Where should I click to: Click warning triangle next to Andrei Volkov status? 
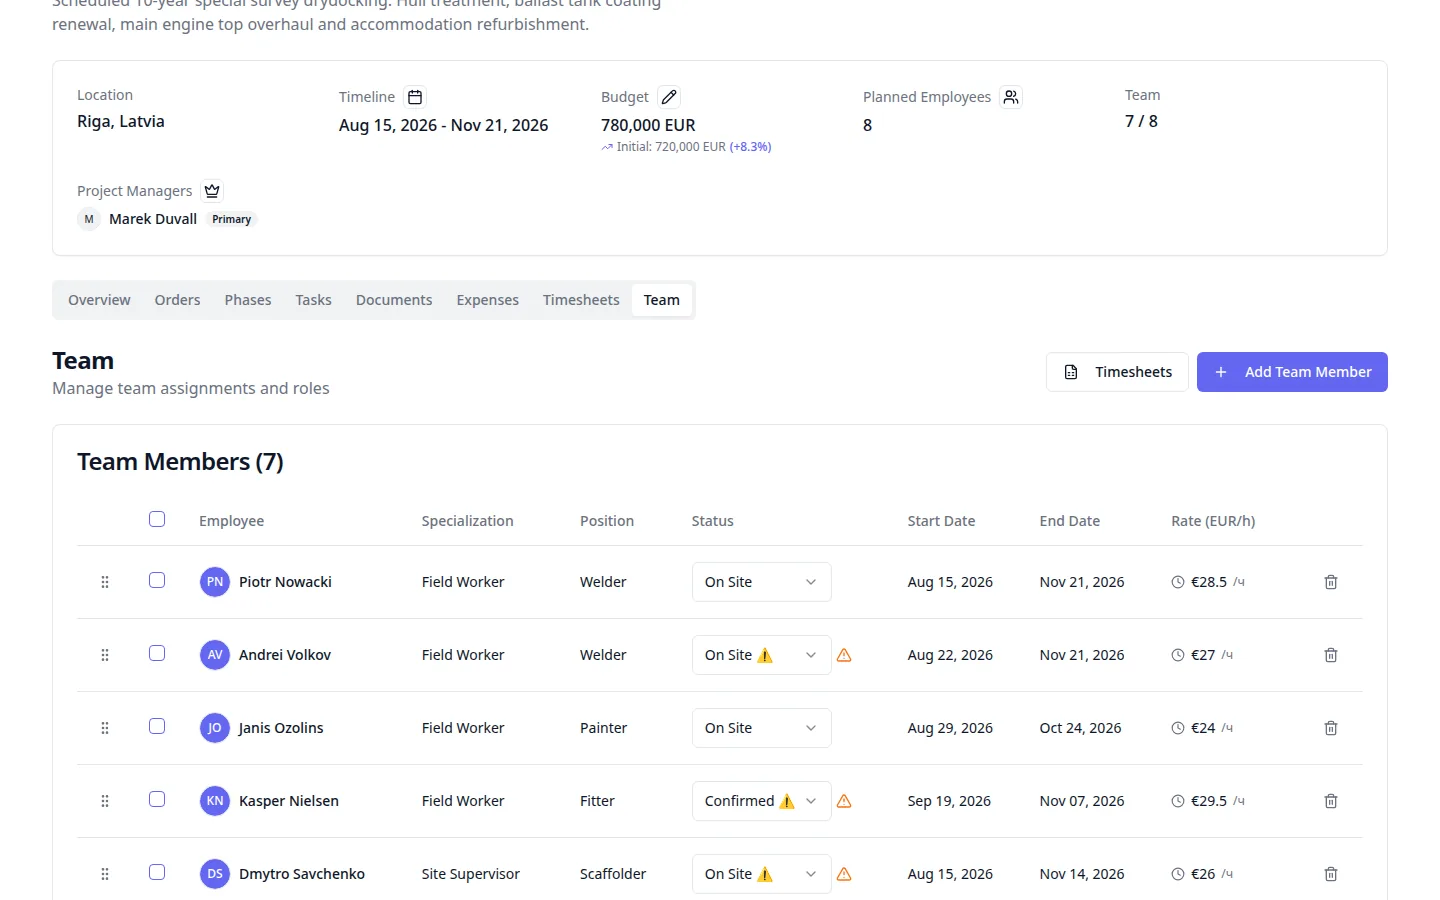pos(844,655)
